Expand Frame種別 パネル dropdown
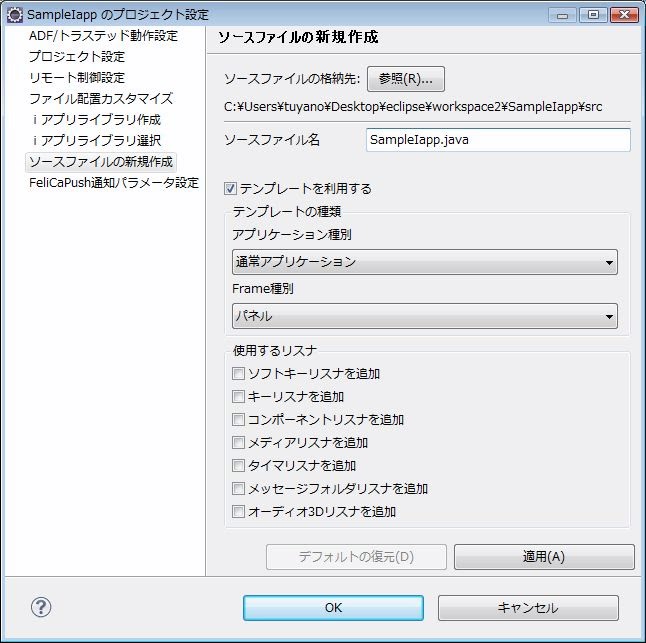 (424, 316)
